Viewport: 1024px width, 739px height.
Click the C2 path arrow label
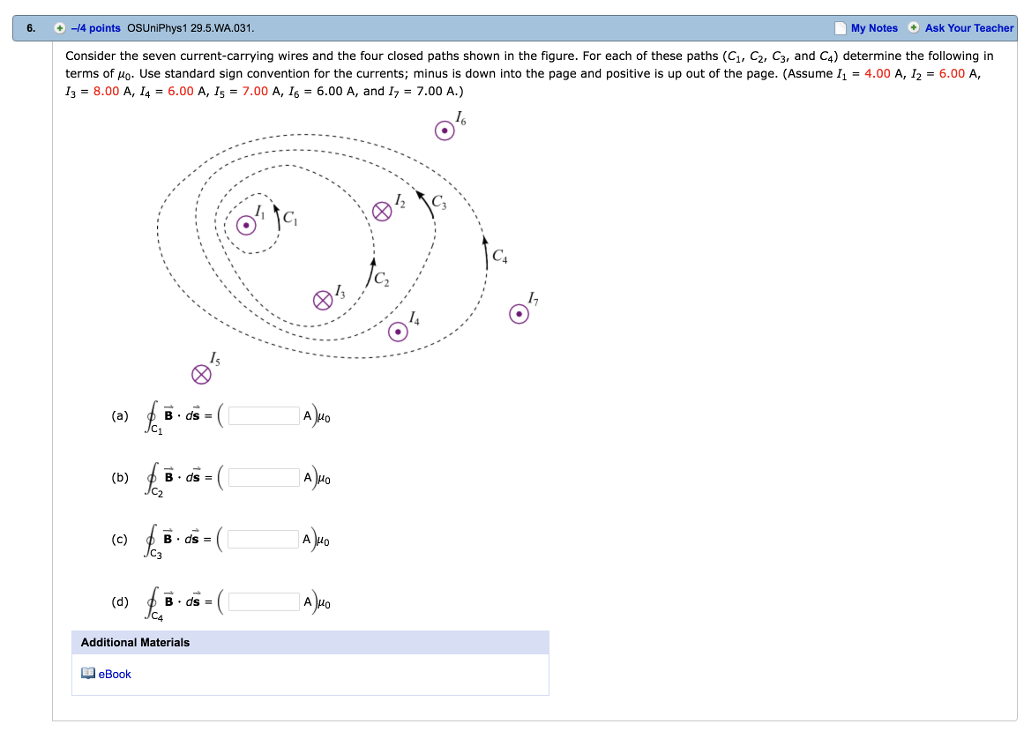click(x=381, y=279)
